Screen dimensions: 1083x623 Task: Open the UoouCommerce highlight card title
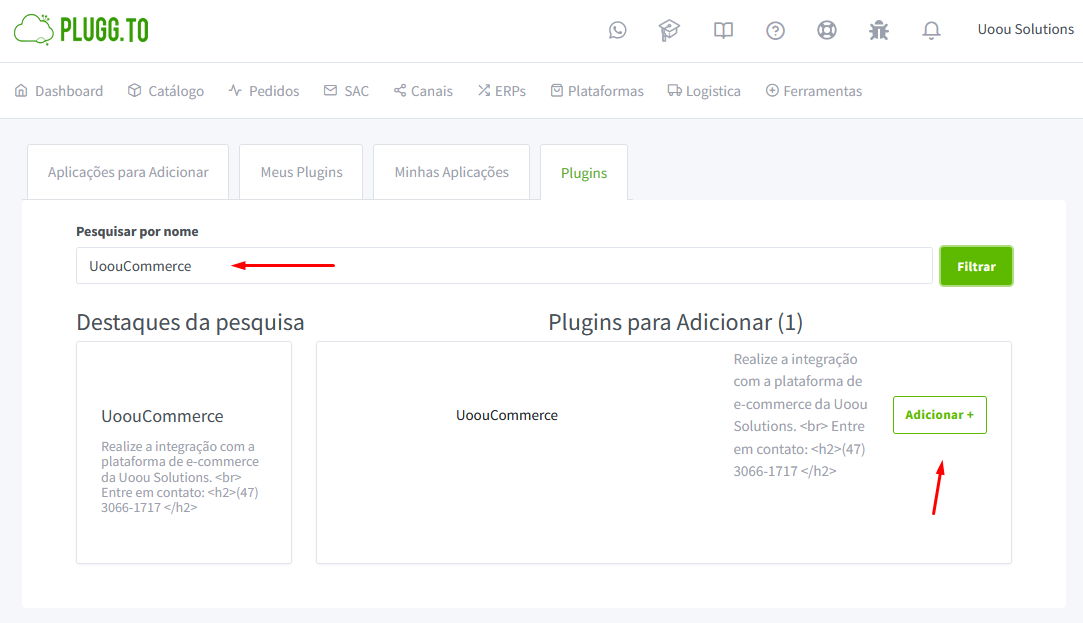pos(162,416)
